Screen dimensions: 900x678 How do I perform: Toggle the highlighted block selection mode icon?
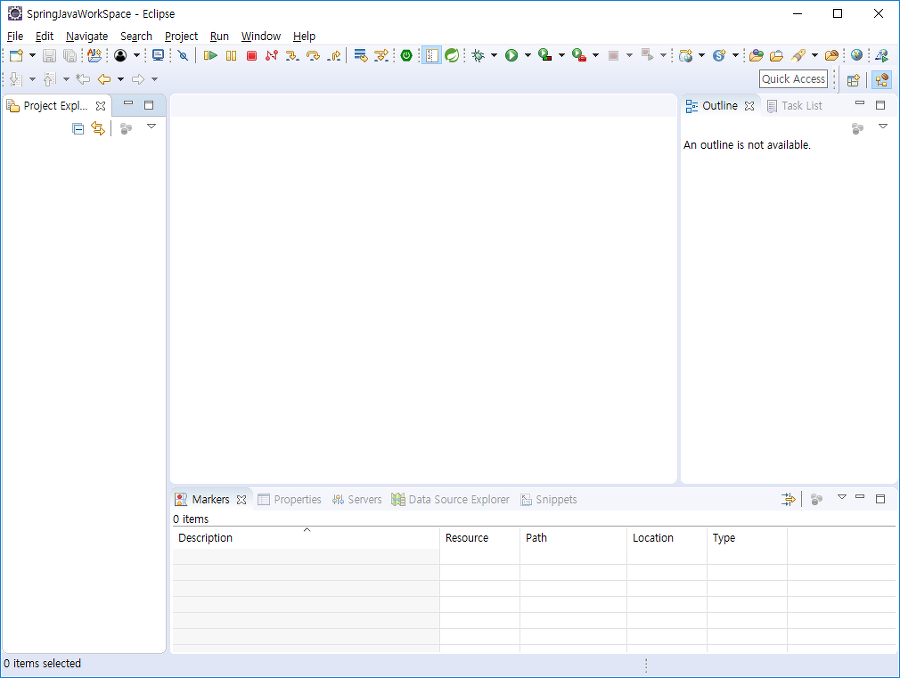[x=432, y=56]
